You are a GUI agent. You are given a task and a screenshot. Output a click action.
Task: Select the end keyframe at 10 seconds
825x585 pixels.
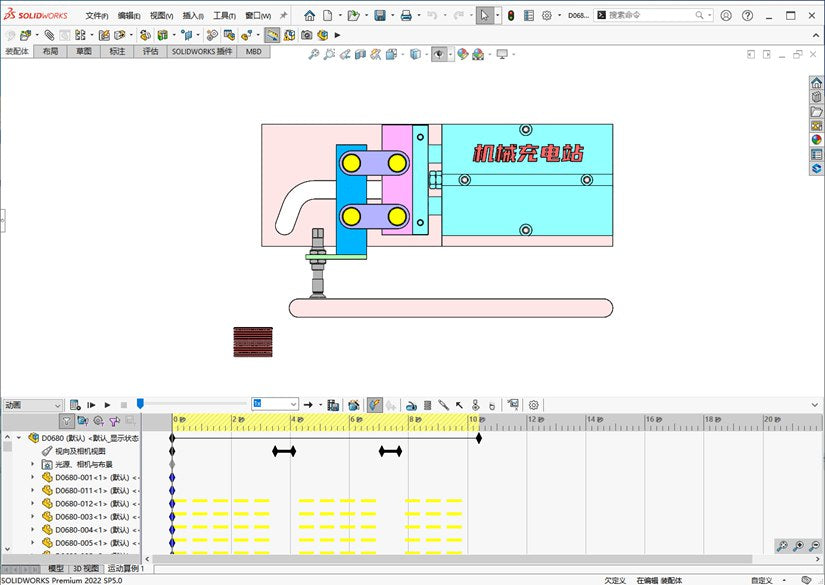[x=478, y=438]
